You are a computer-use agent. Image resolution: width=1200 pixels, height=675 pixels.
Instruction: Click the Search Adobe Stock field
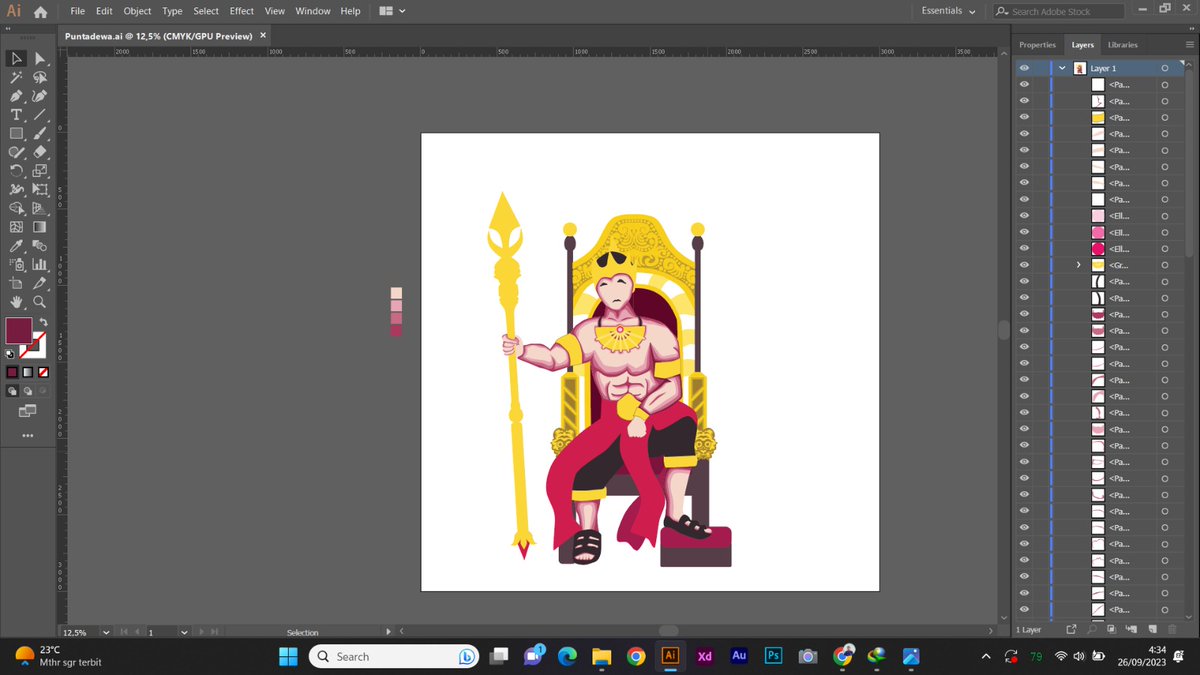pos(1059,11)
